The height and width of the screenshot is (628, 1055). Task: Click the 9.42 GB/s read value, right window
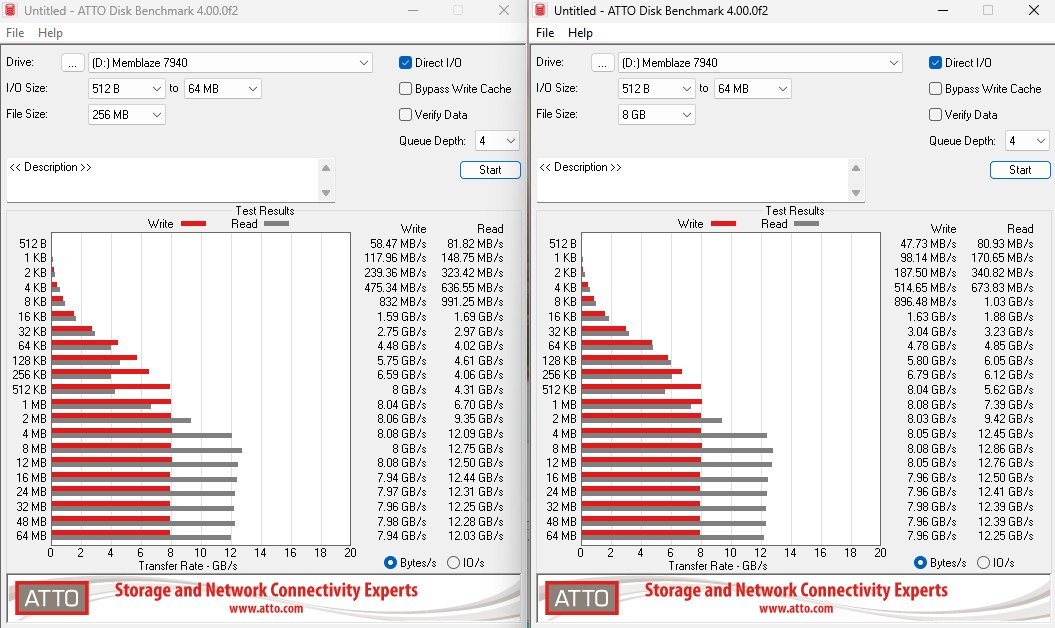tap(1009, 419)
